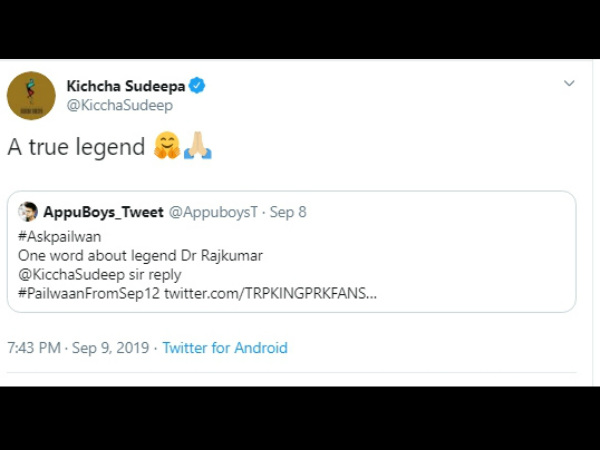
Task: Open the #Askpailwan hashtag
Action: point(58,235)
